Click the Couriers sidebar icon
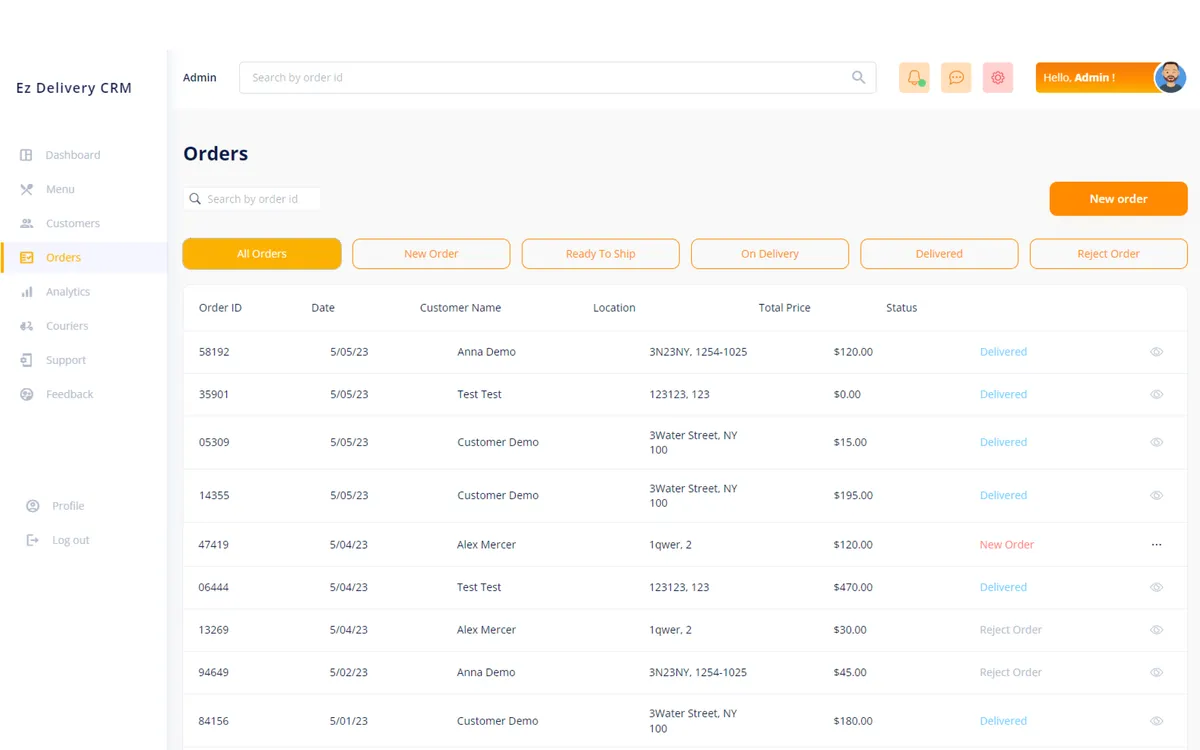1200x750 pixels. (26, 326)
